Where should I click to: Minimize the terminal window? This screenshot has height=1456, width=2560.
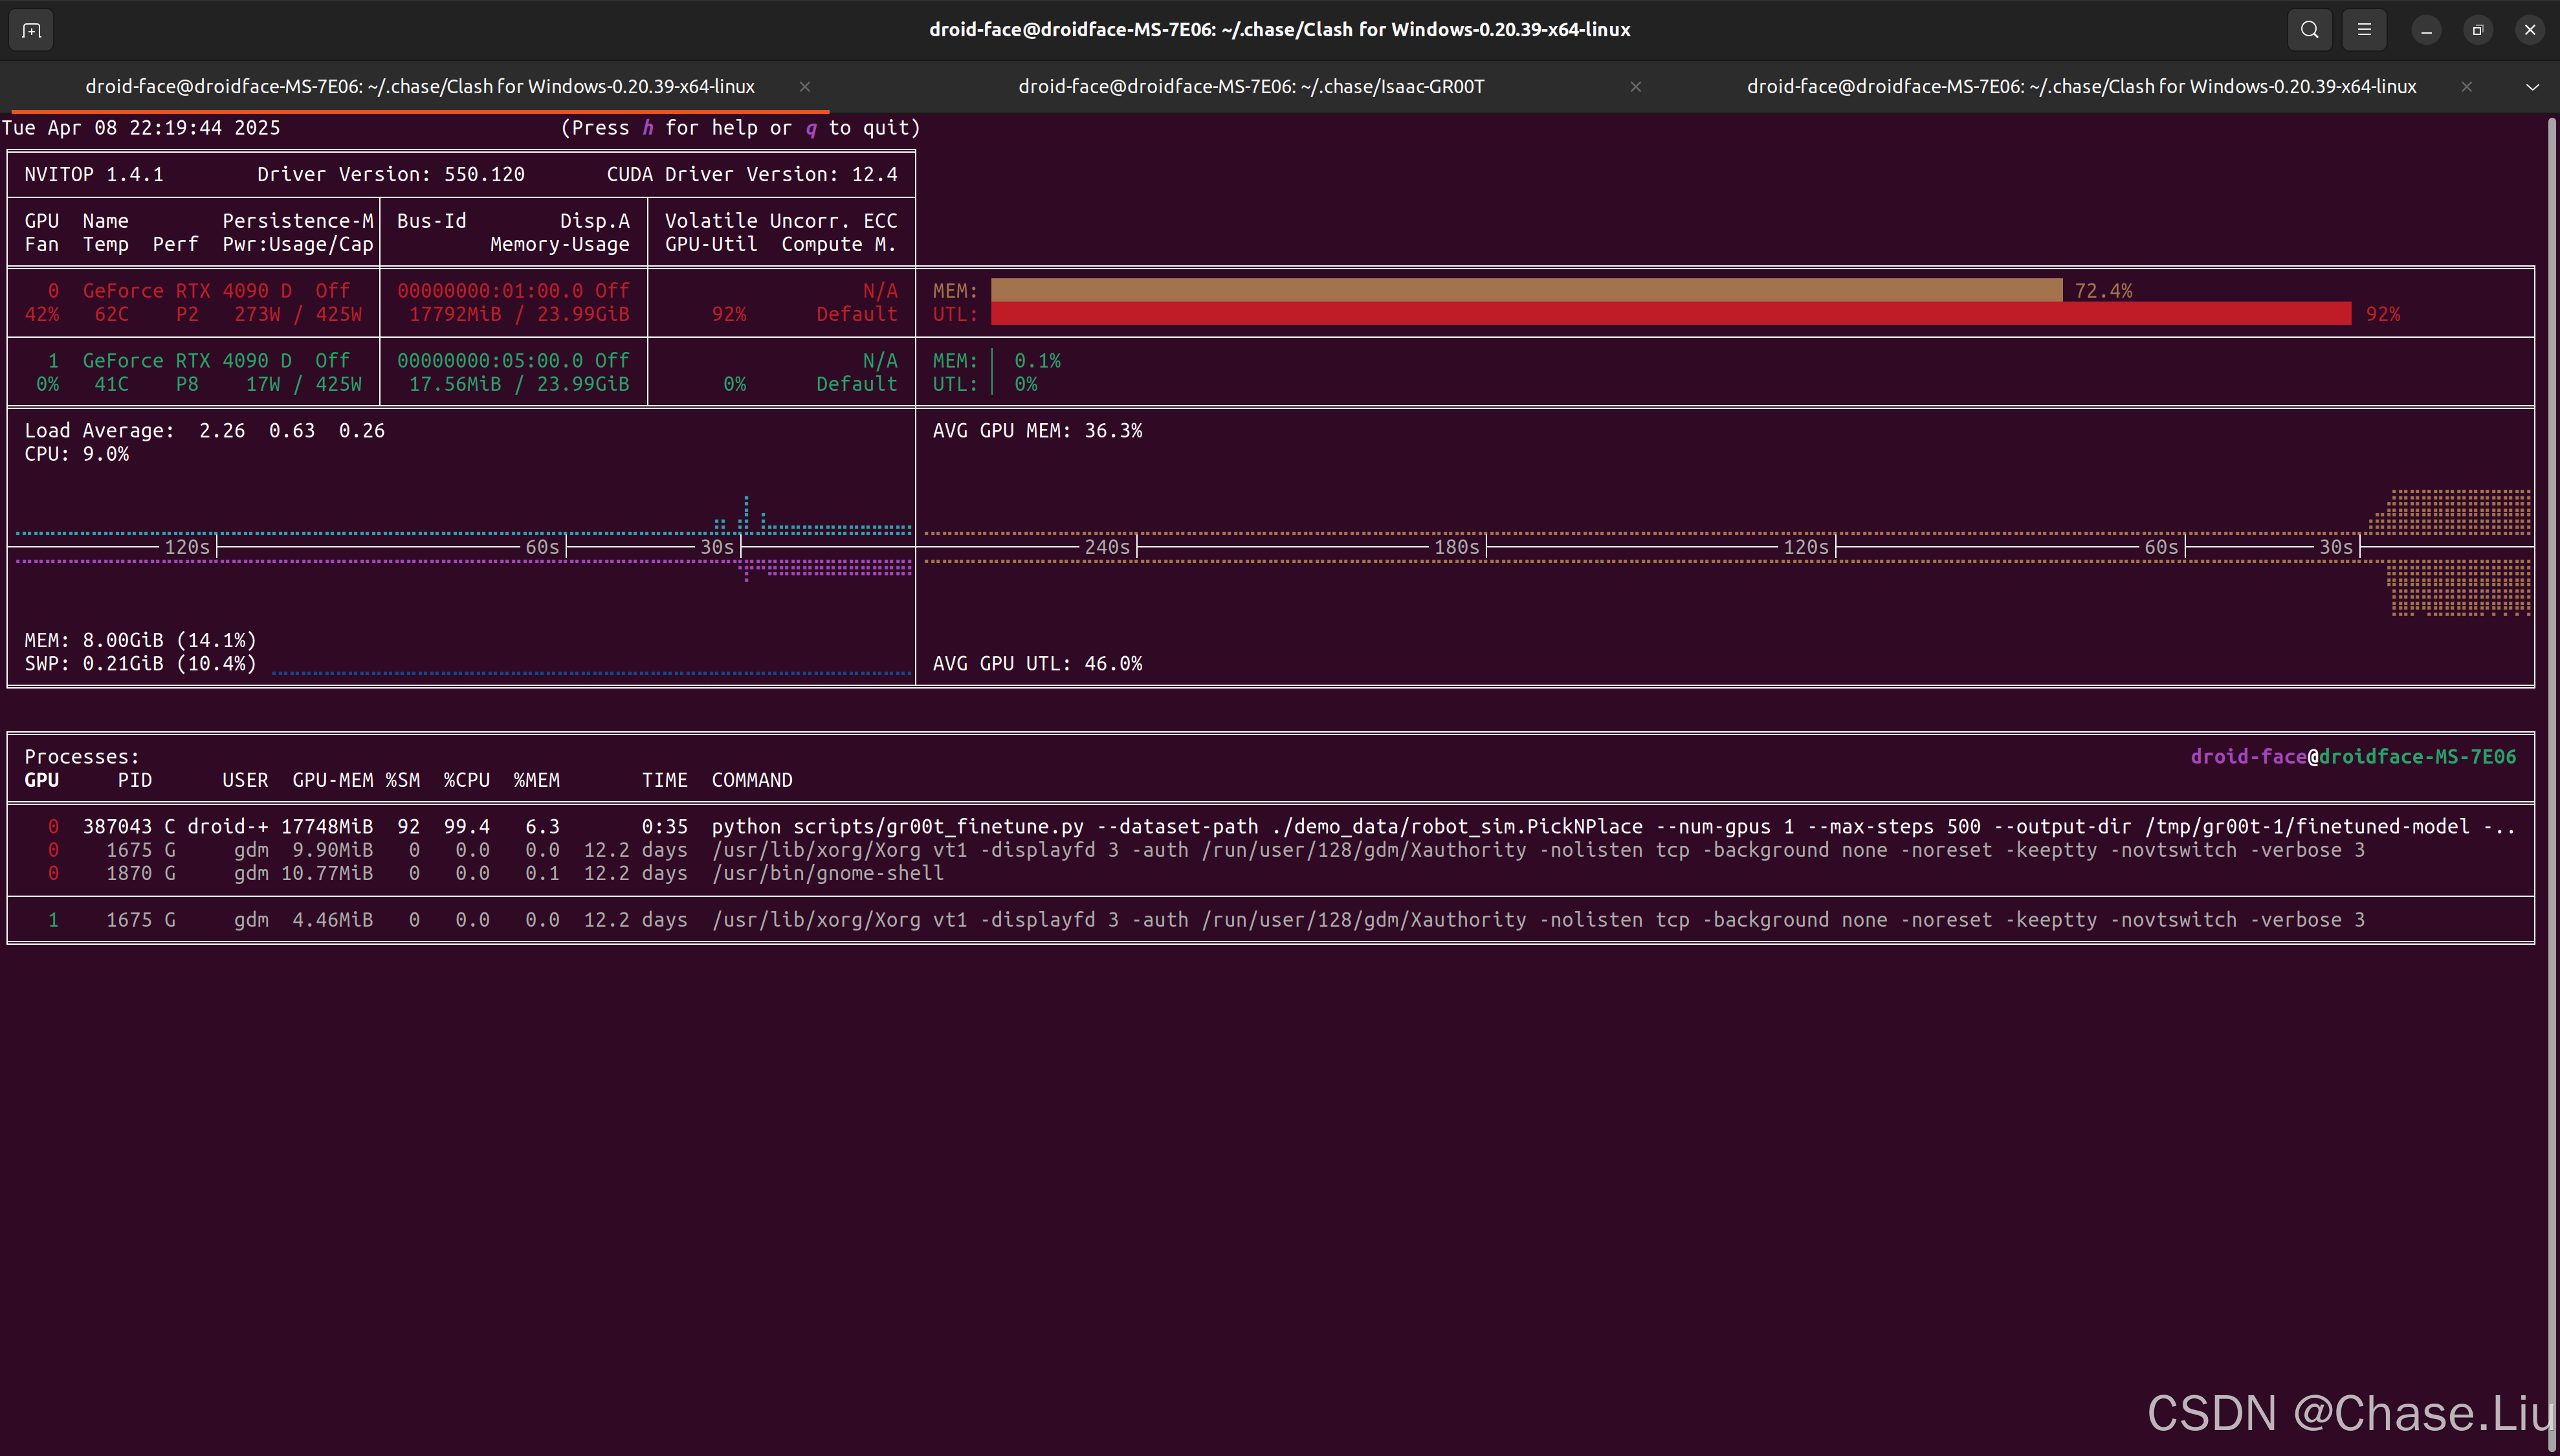pos(2426,30)
